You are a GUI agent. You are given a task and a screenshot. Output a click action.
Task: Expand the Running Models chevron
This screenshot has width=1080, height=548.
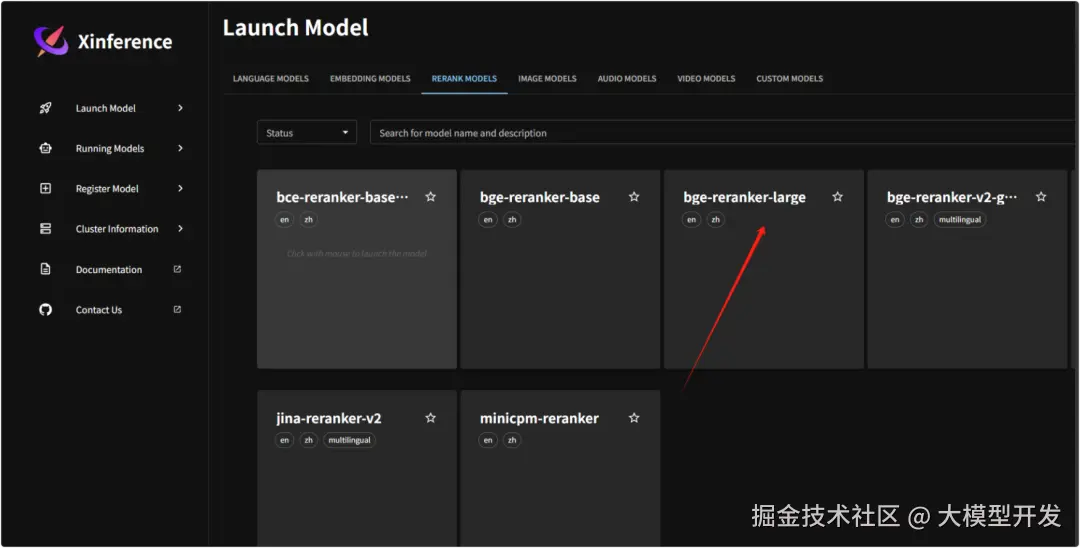tap(180, 148)
